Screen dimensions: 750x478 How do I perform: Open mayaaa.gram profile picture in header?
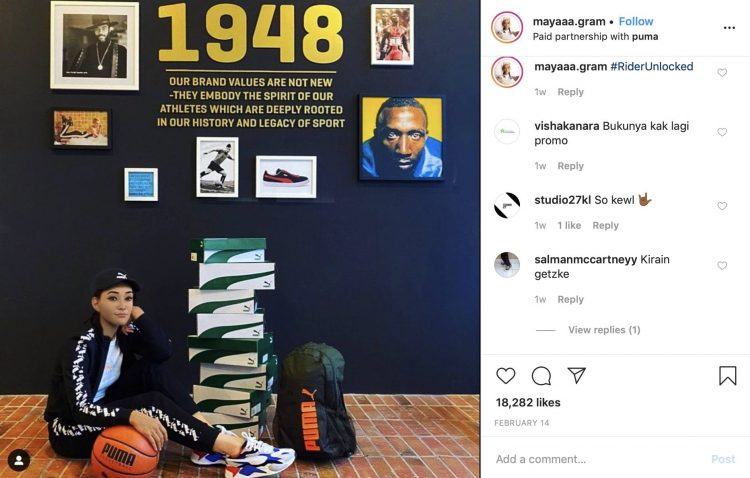[507, 27]
